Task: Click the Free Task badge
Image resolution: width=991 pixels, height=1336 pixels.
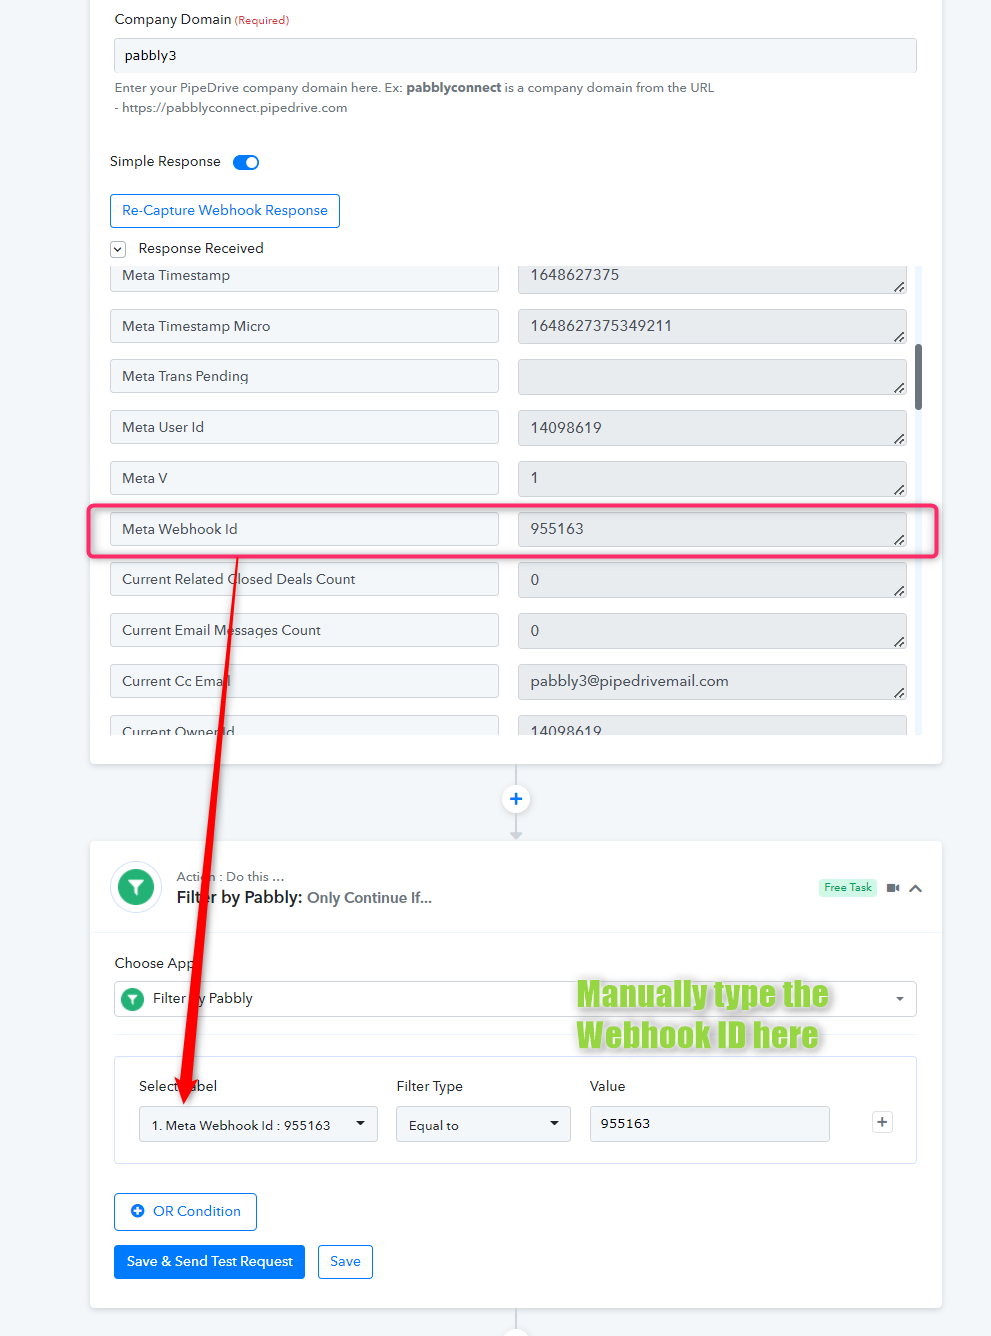Action: coord(848,888)
